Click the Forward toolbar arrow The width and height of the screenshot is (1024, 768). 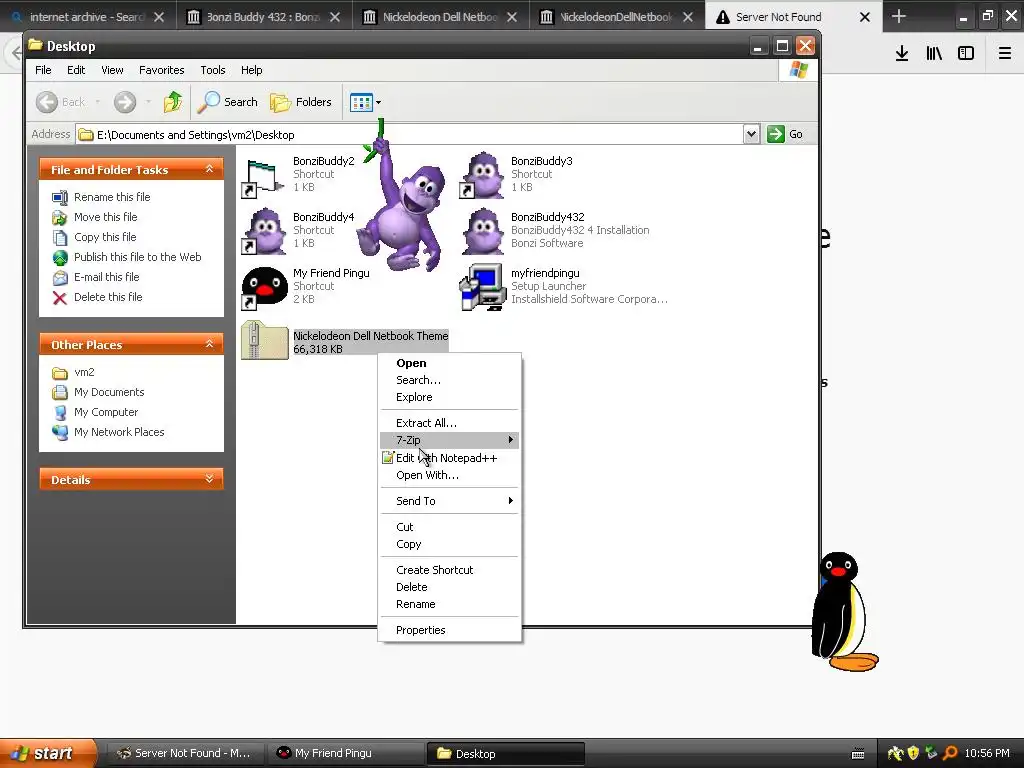coord(125,102)
